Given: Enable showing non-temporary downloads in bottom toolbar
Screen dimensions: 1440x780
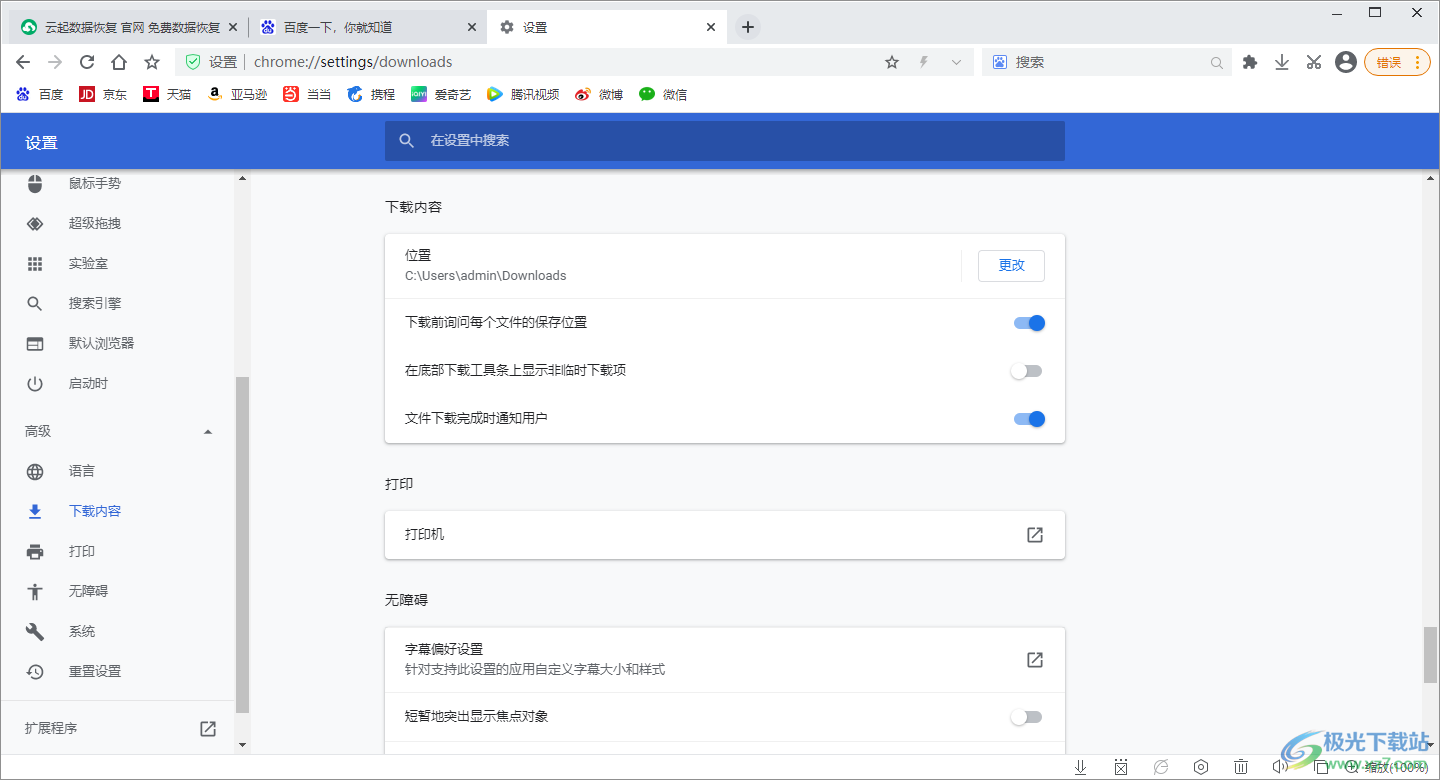Looking at the screenshot, I should (1026, 370).
